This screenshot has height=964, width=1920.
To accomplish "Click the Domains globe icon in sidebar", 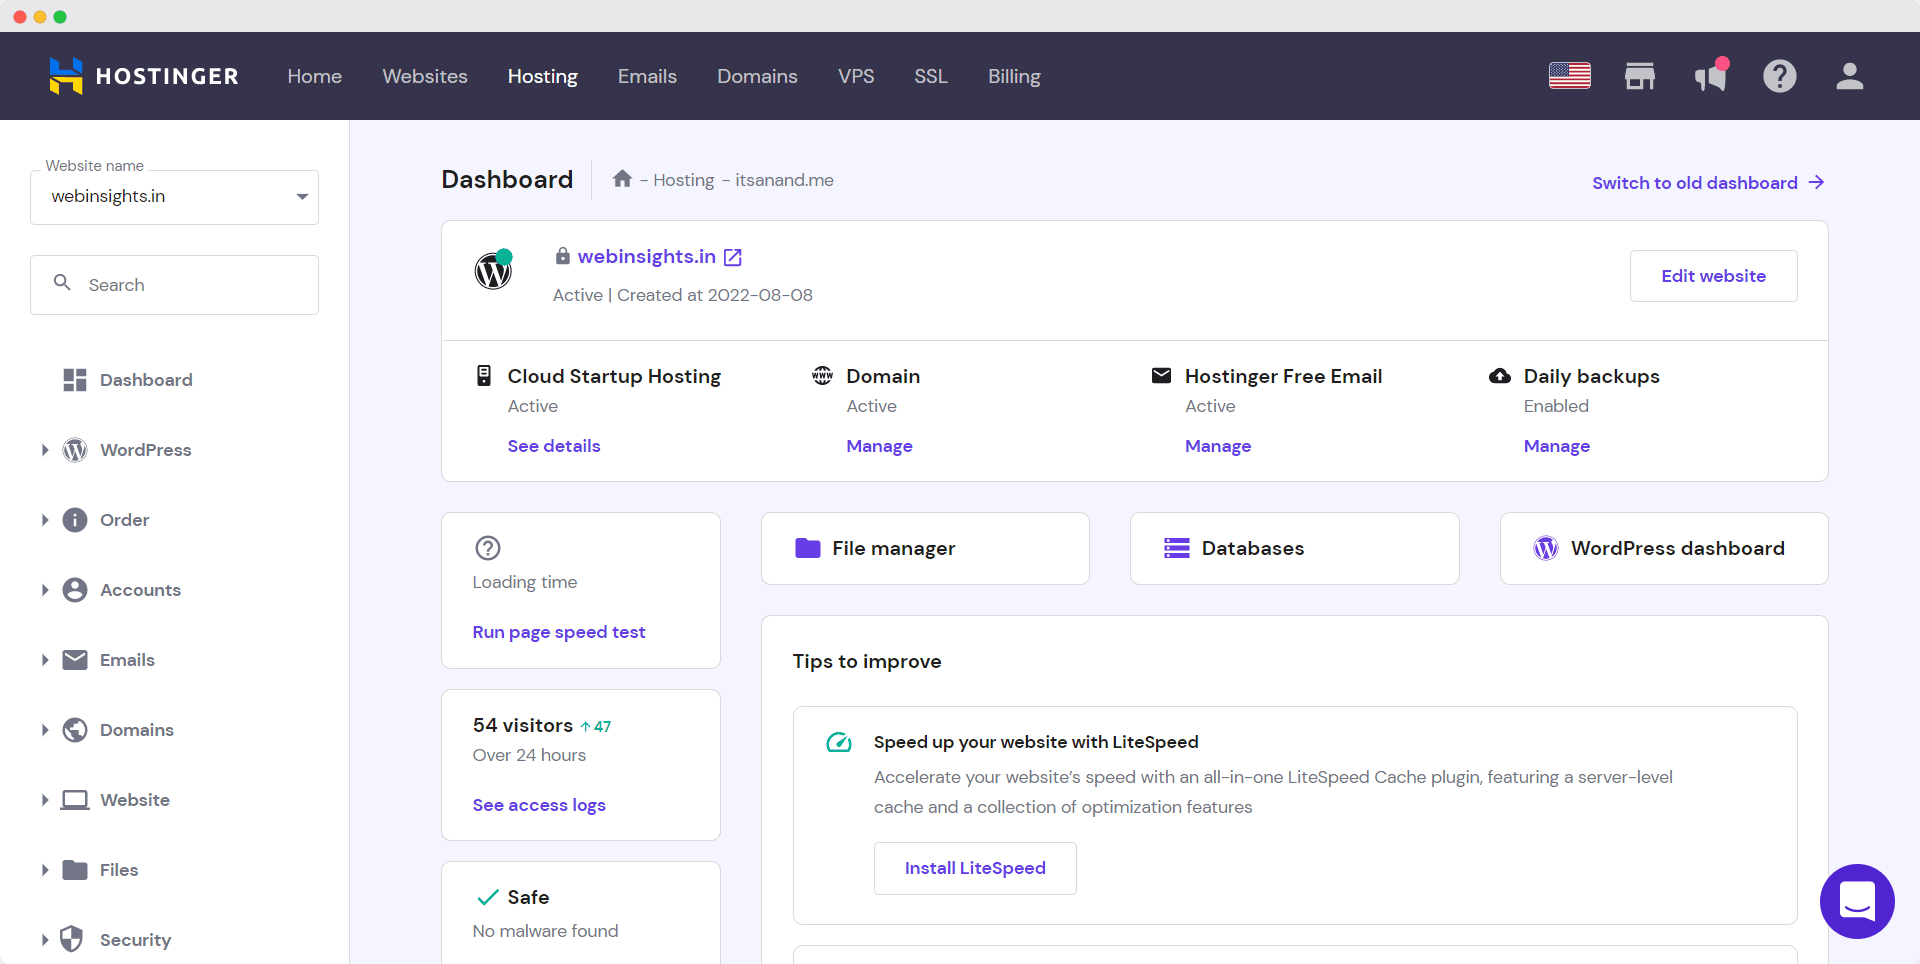I will pos(75,730).
